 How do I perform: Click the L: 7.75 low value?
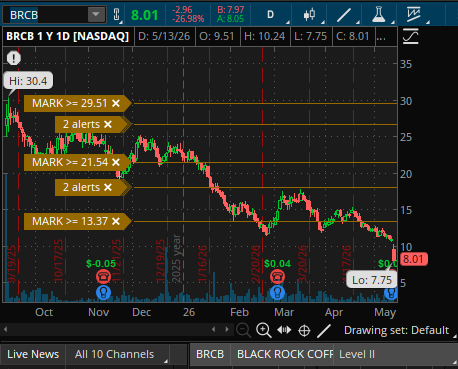pos(310,36)
